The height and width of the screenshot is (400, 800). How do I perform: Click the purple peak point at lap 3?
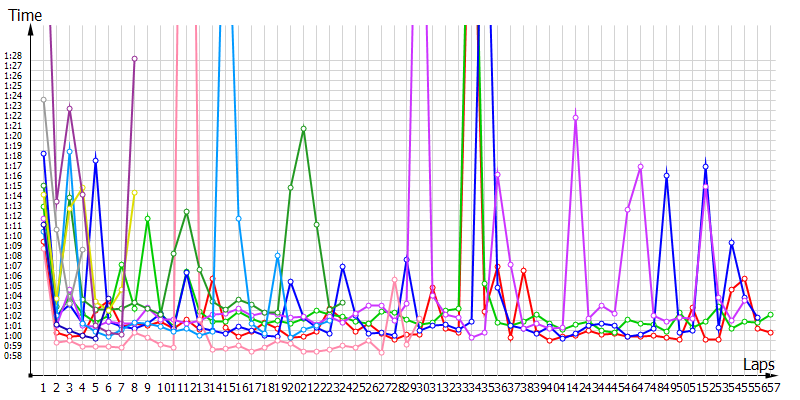coord(69,108)
